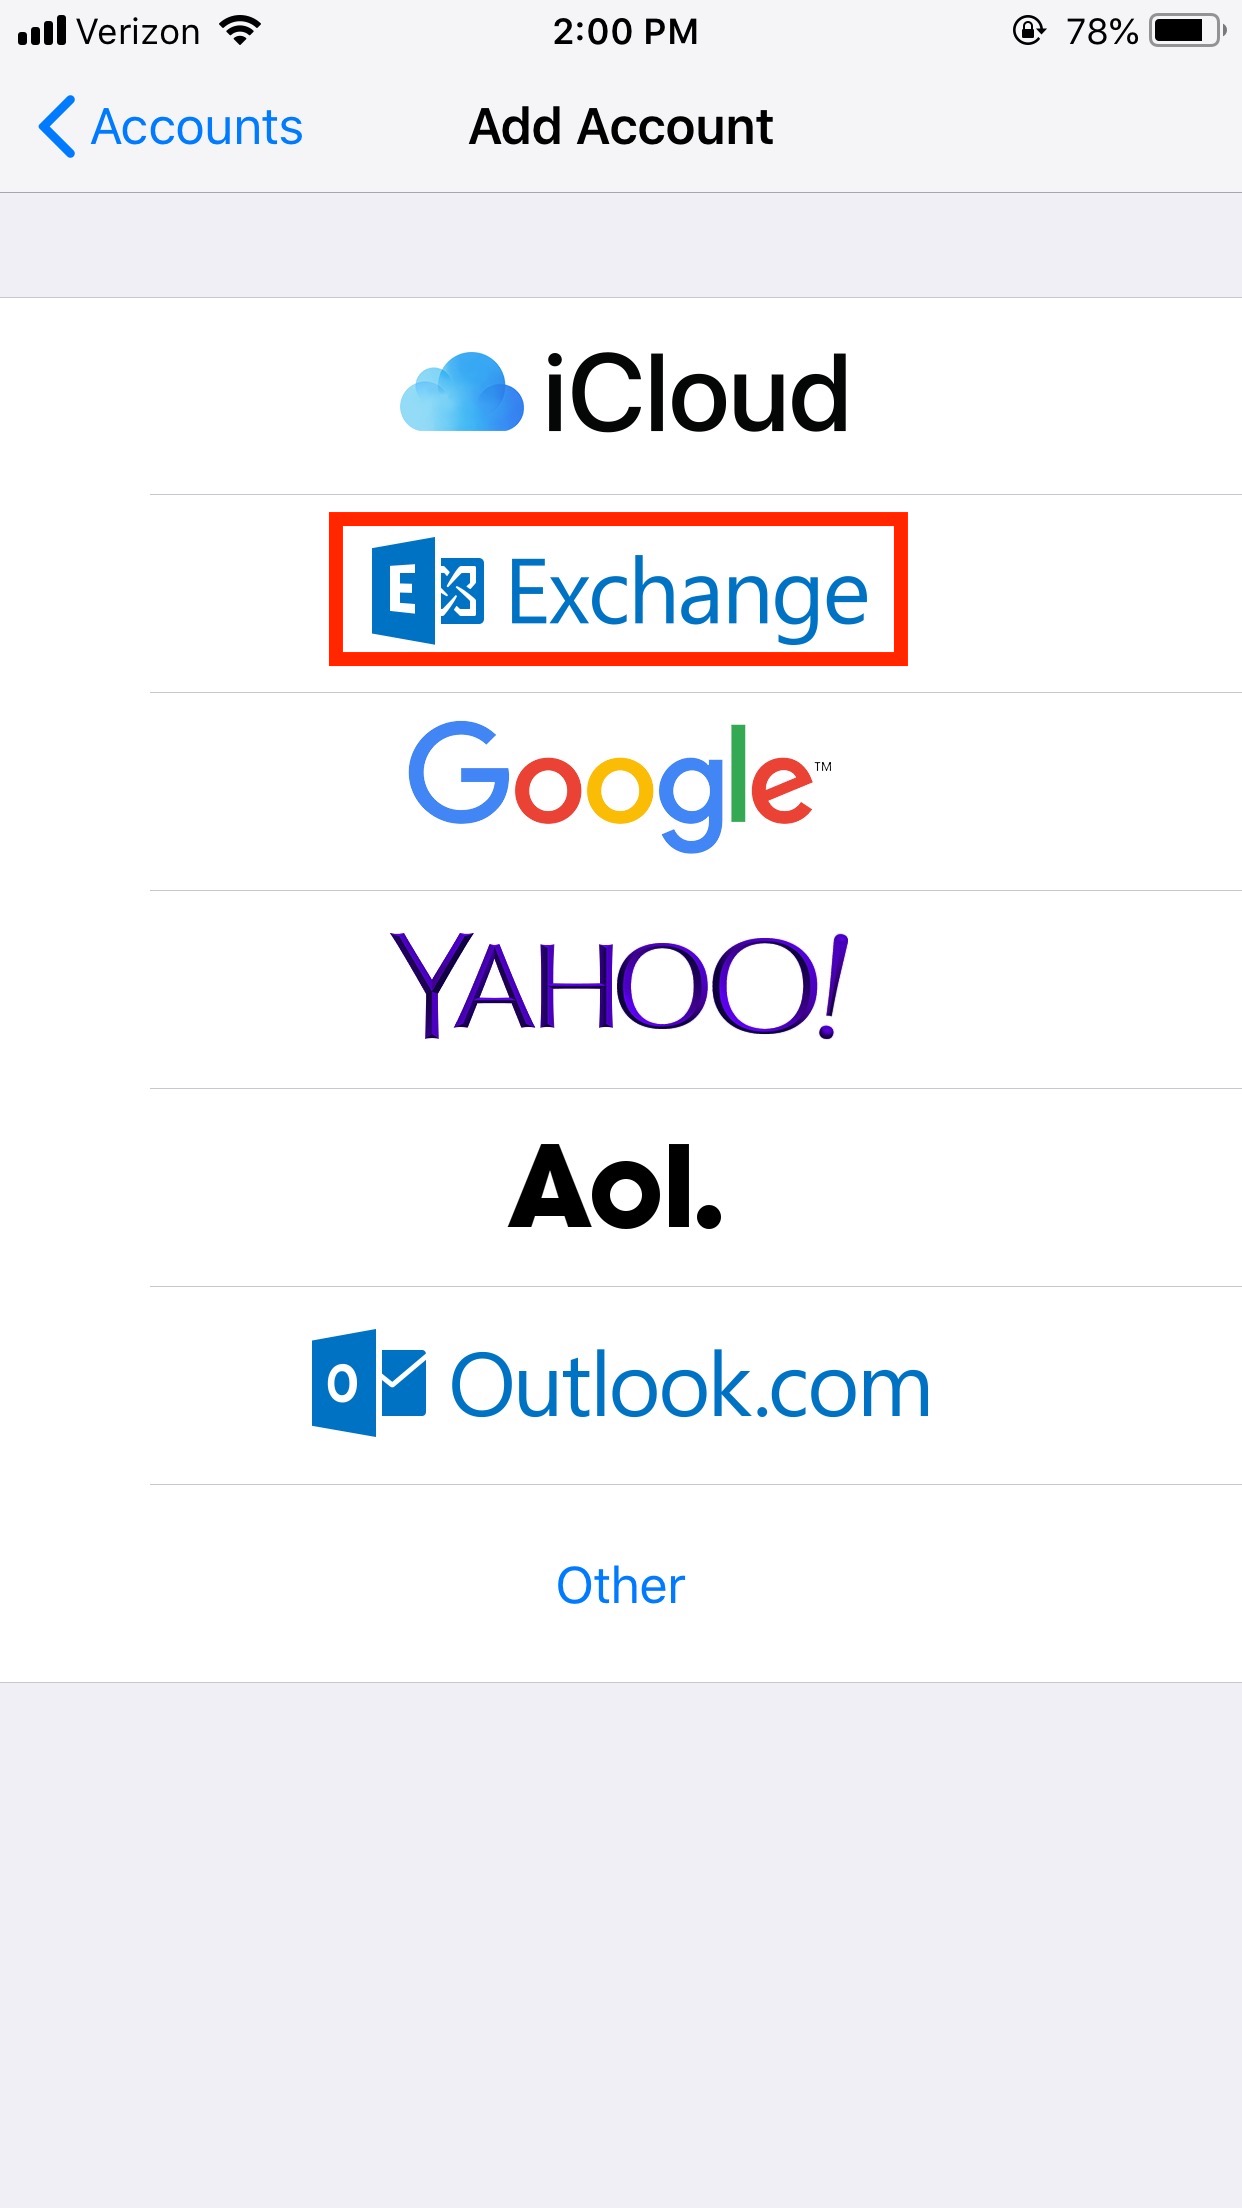
Task: Tap the back chevron arrow
Action: coord(57,127)
